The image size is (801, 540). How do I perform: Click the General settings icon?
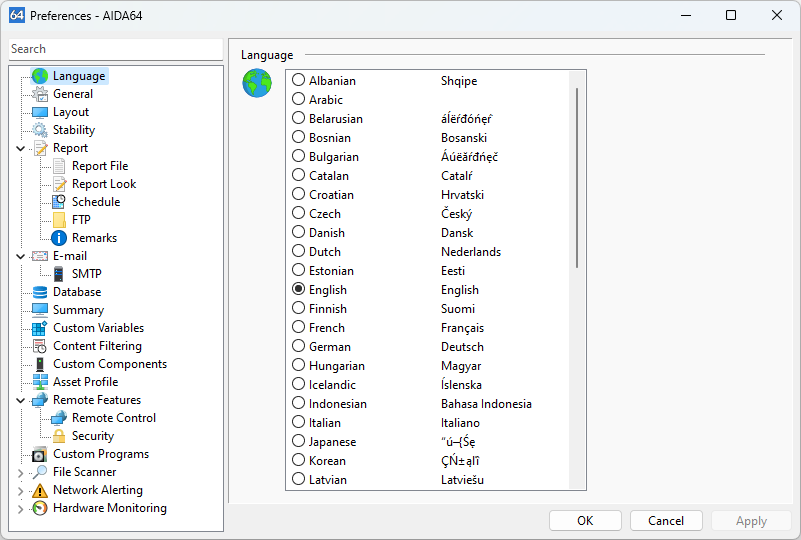(x=40, y=94)
